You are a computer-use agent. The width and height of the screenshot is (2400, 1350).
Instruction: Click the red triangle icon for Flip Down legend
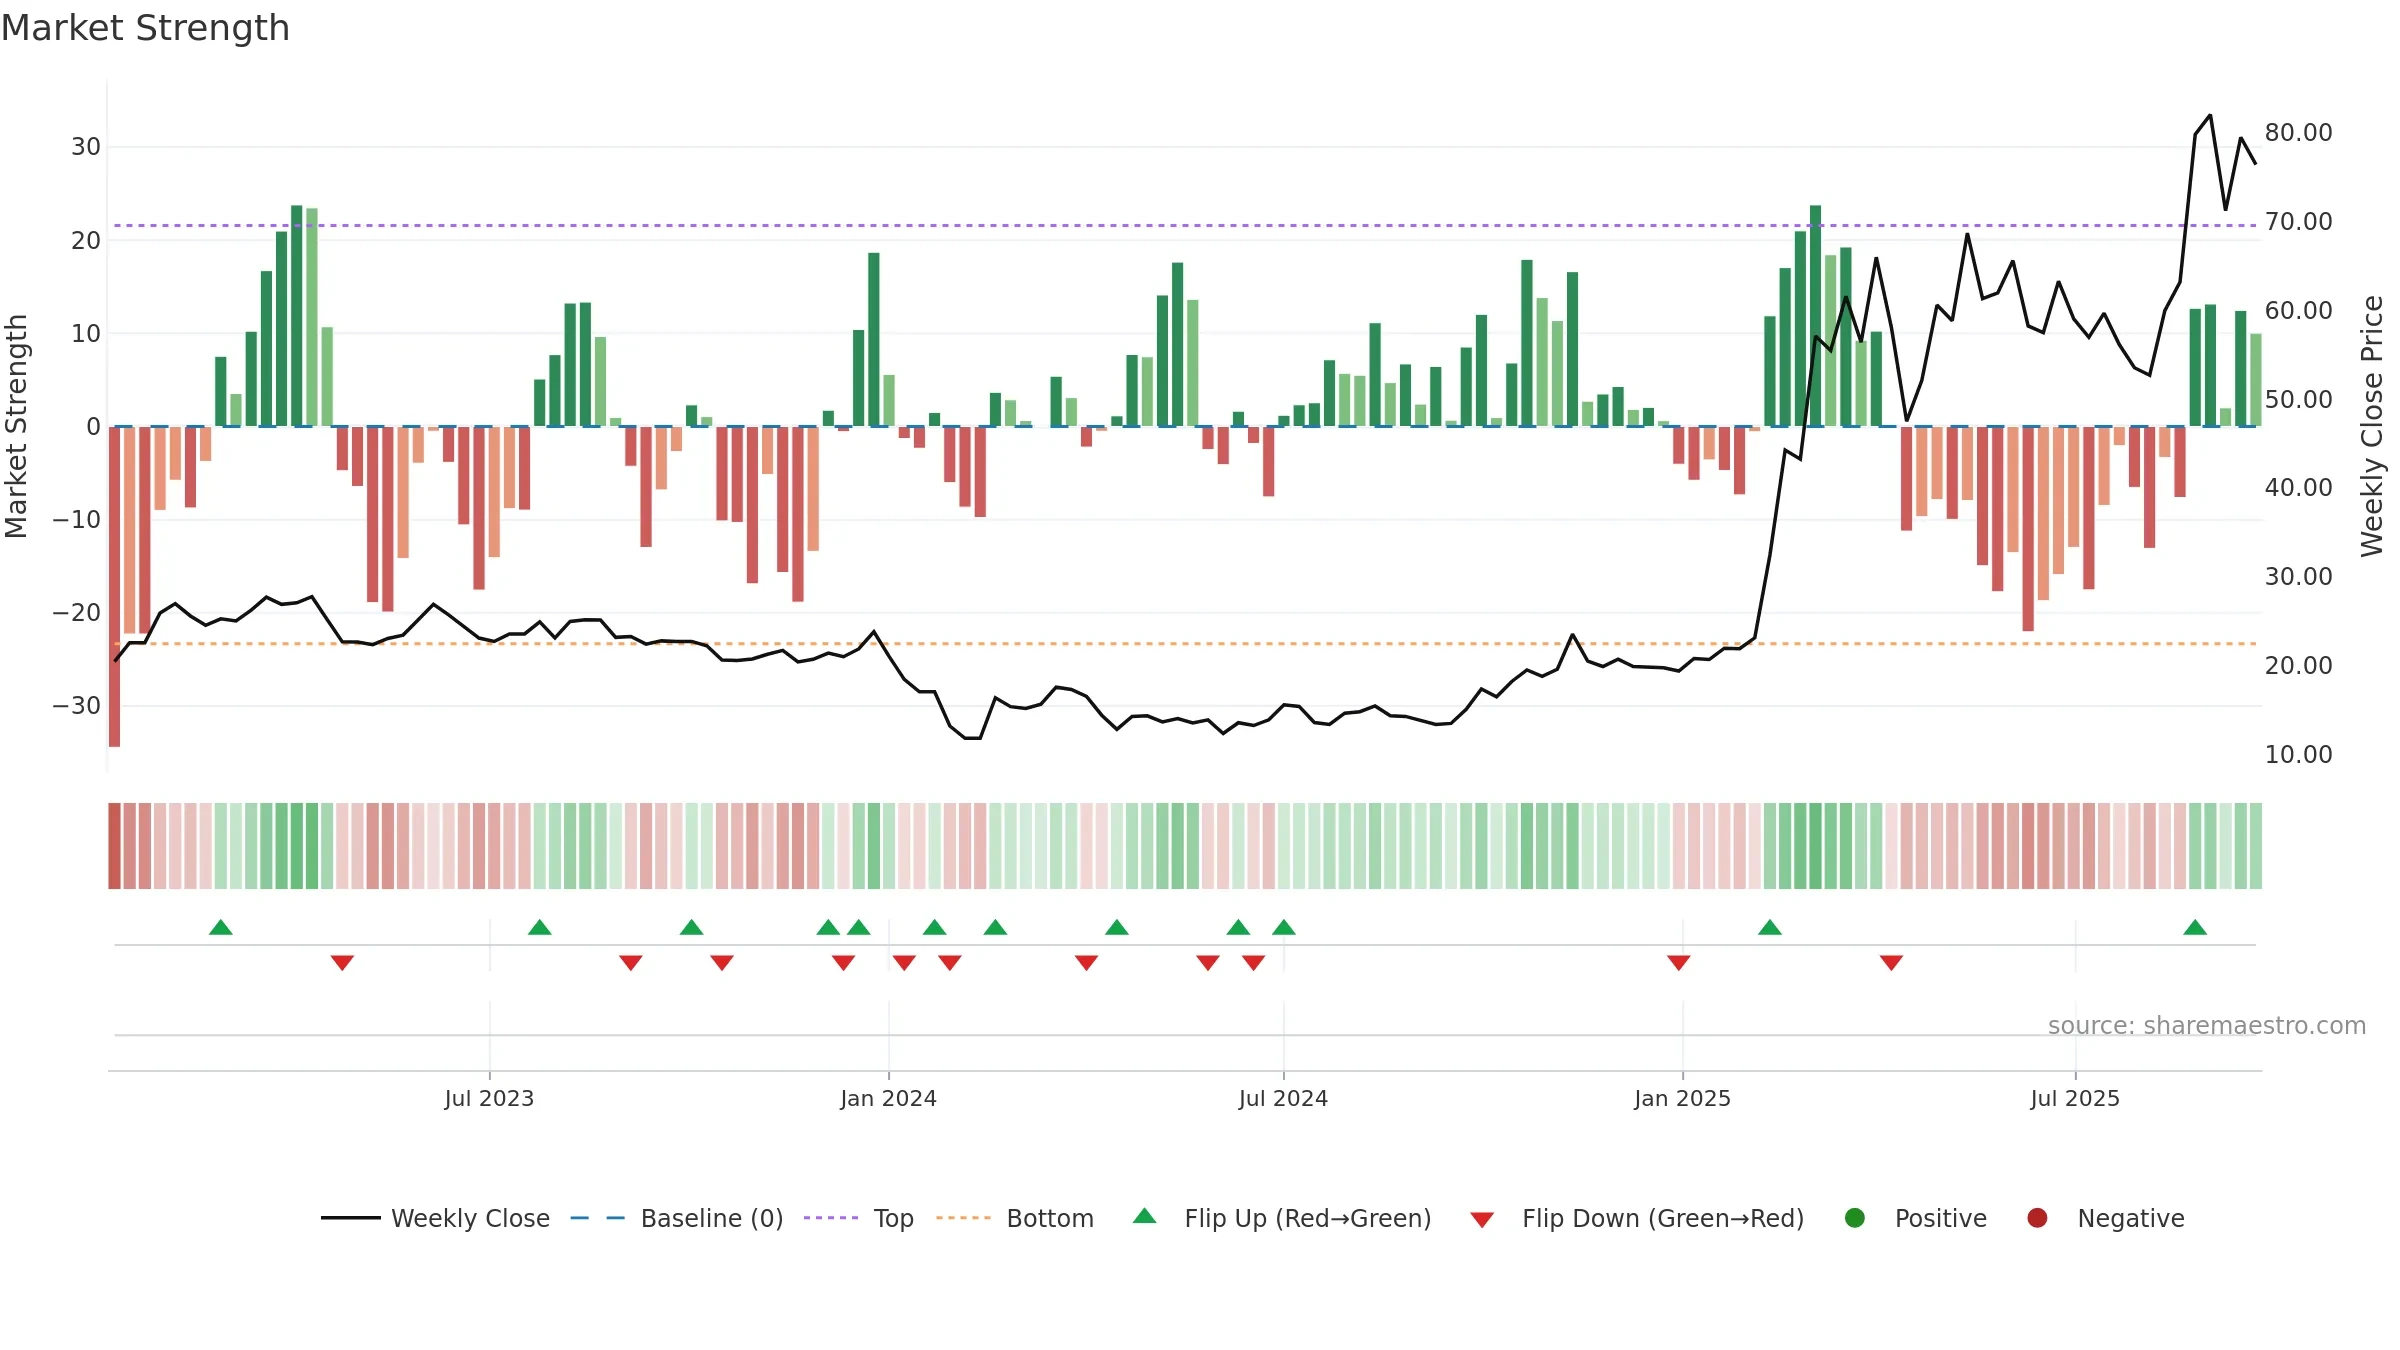coord(1483,1219)
